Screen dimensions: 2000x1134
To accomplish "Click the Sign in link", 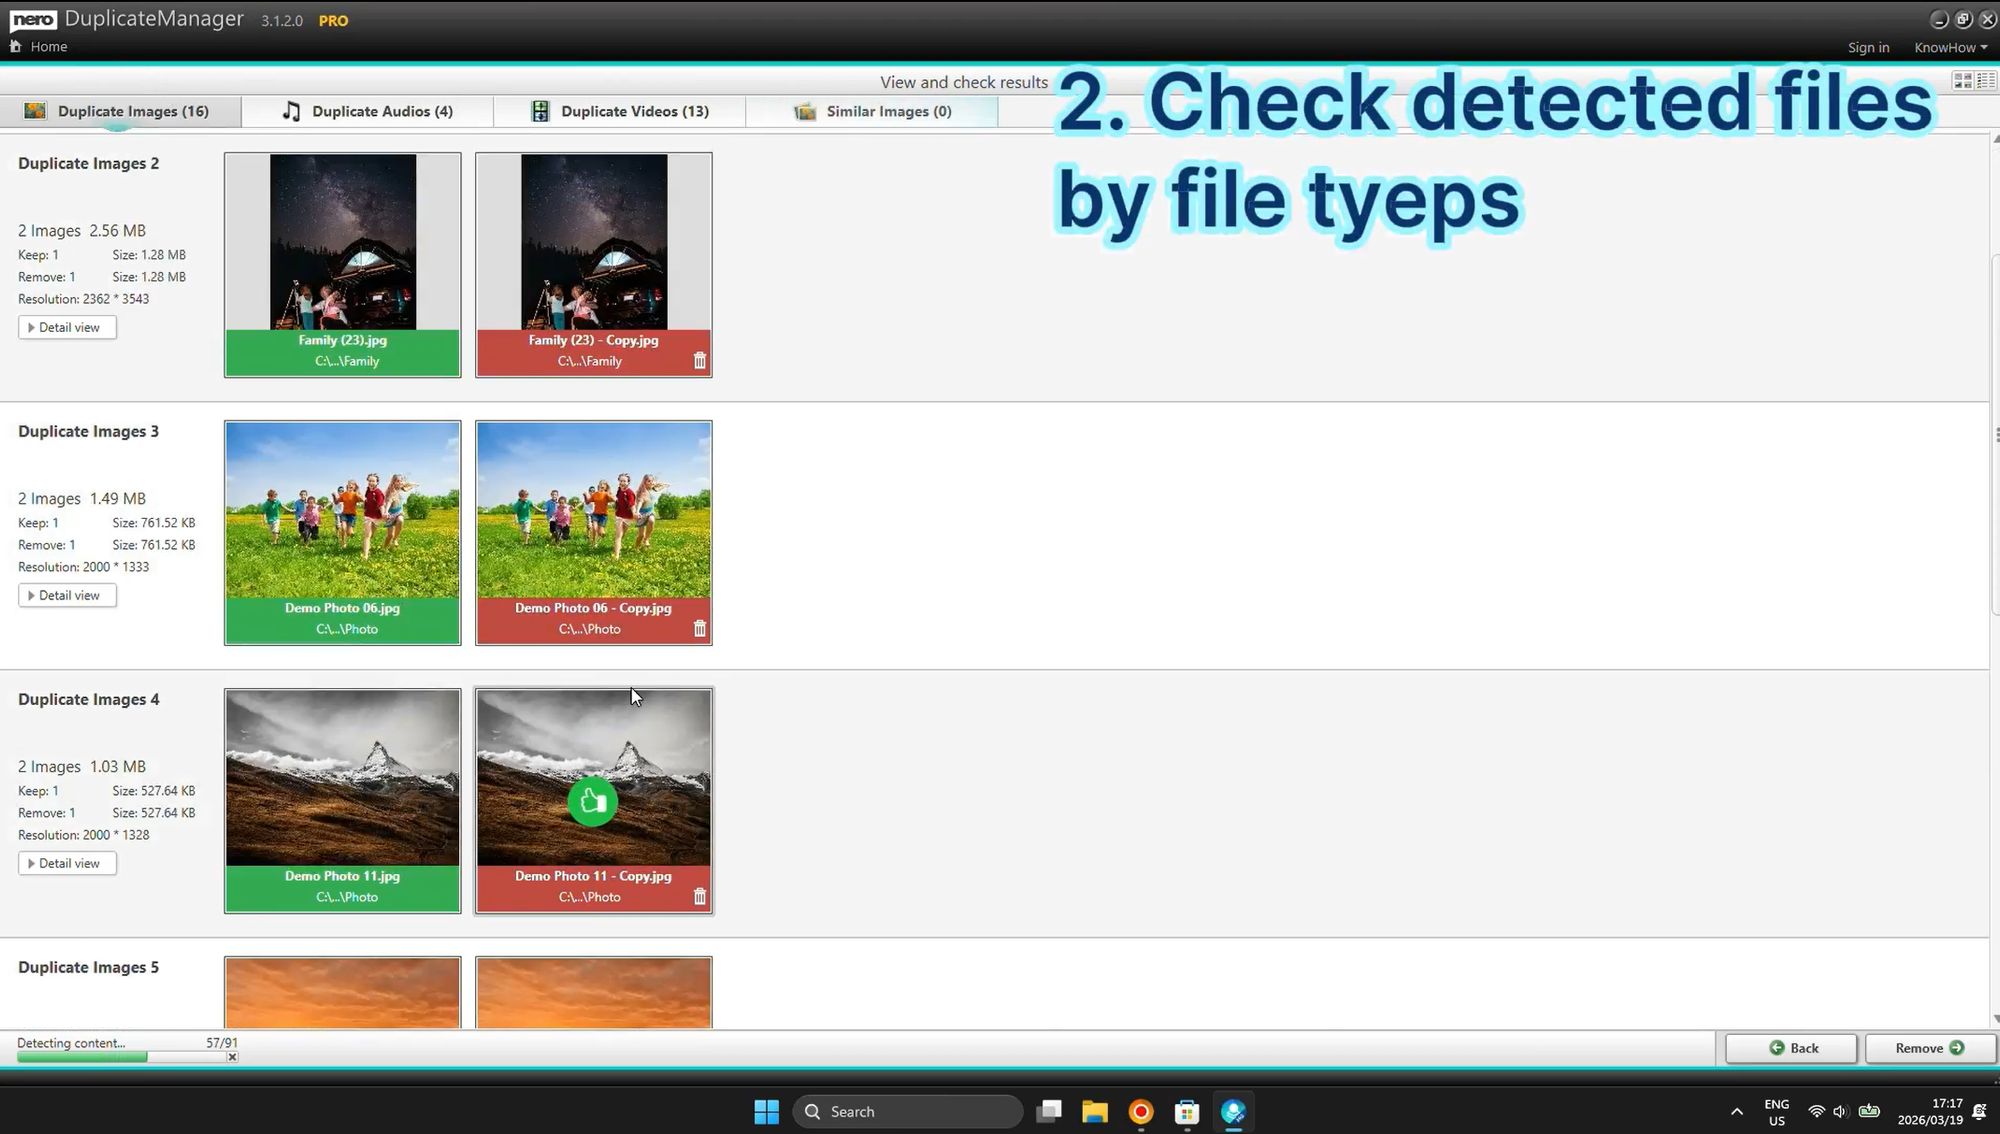I will coord(1868,47).
